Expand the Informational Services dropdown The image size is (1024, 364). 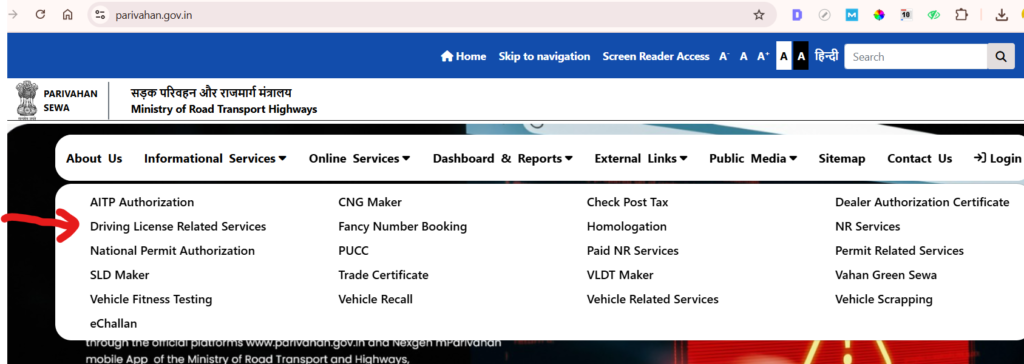pyautogui.click(x=215, y=158)
